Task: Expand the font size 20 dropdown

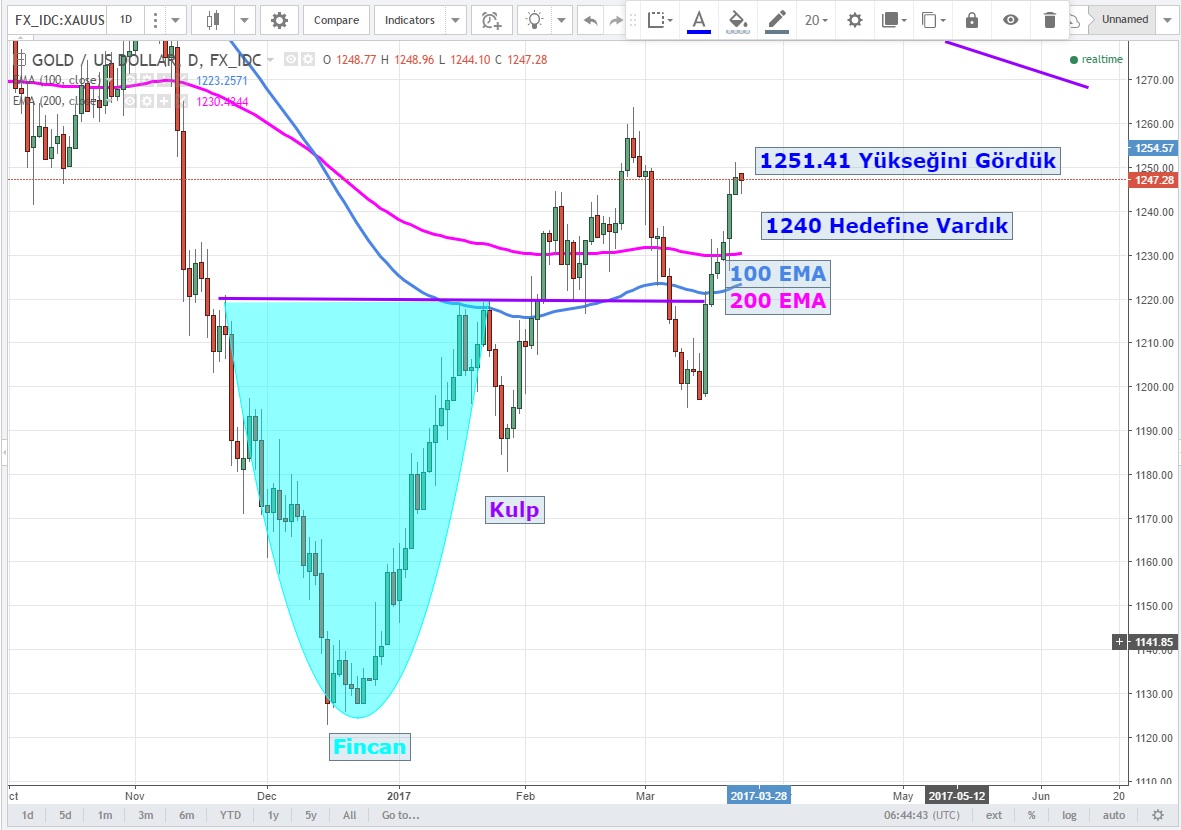Action: click(x=817, y=20)
